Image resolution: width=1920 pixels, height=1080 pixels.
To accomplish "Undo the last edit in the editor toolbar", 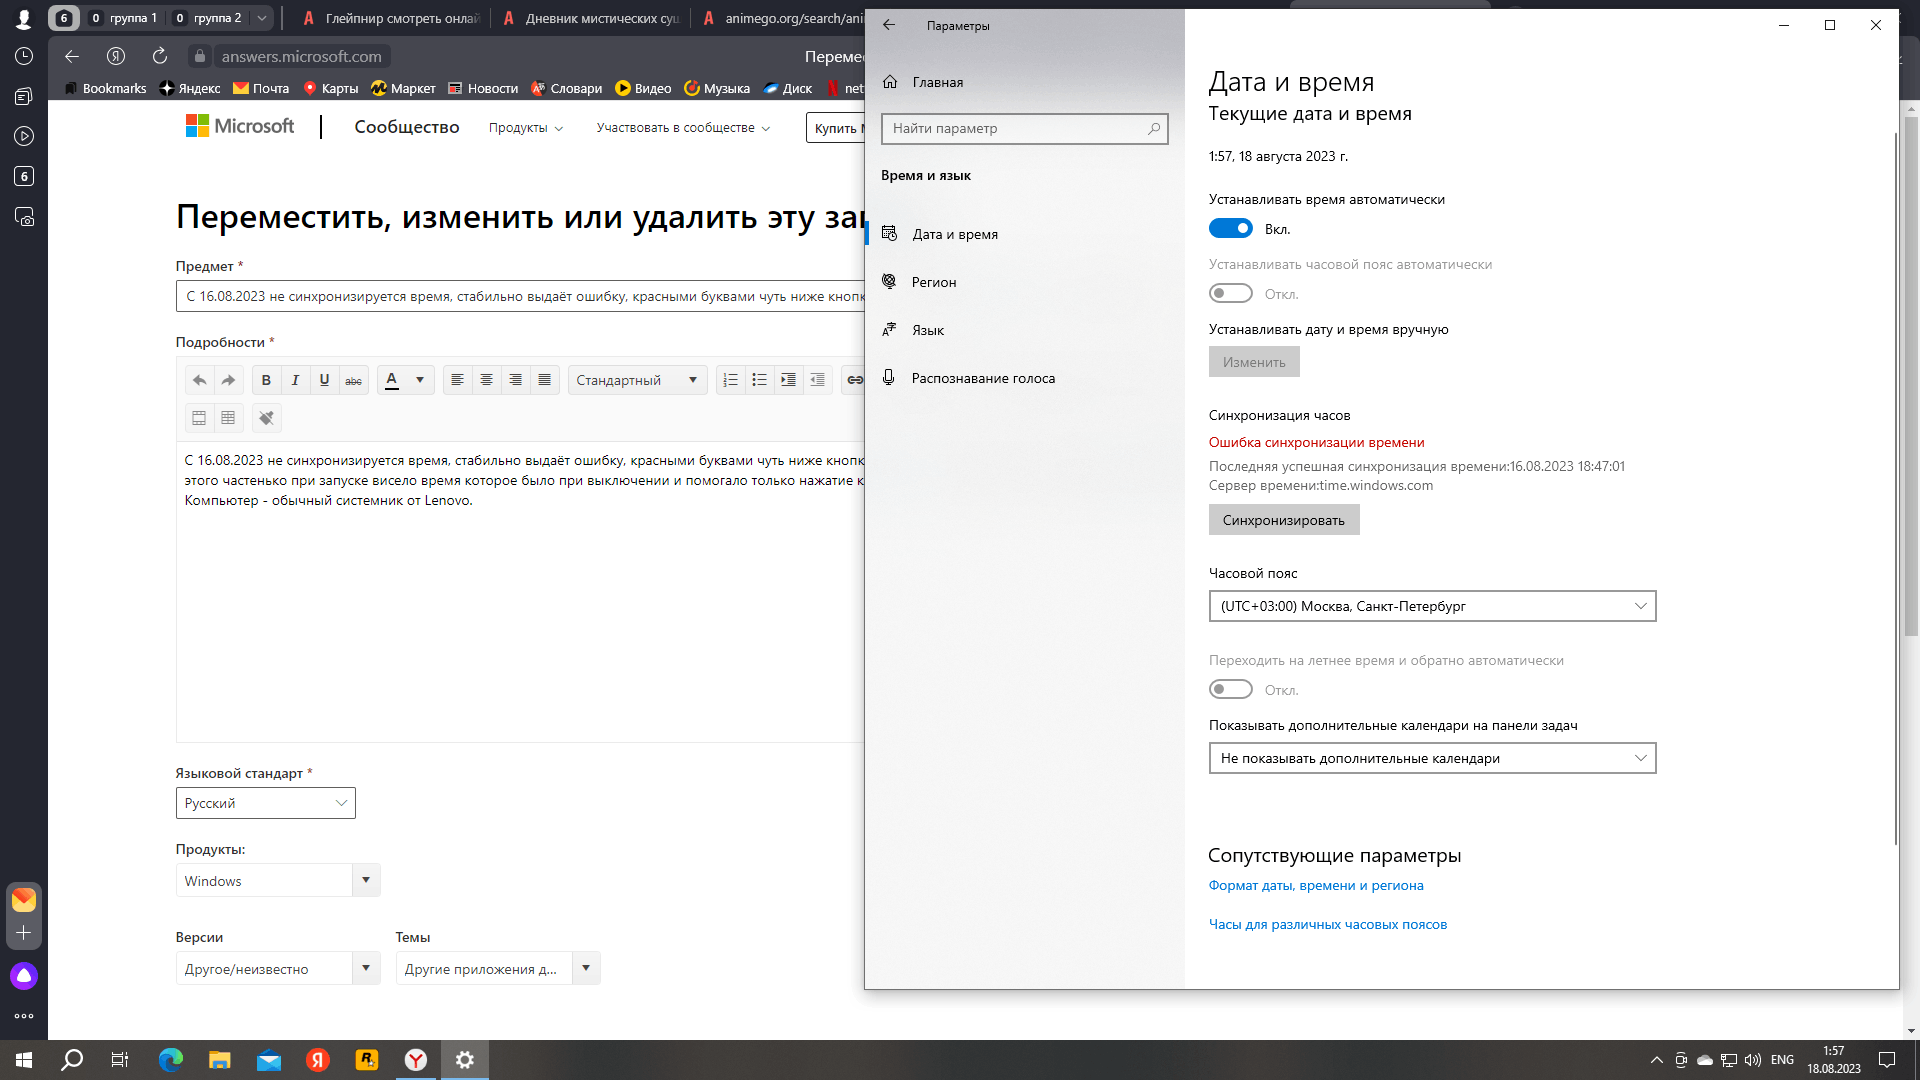I will (x=199, y=380).
